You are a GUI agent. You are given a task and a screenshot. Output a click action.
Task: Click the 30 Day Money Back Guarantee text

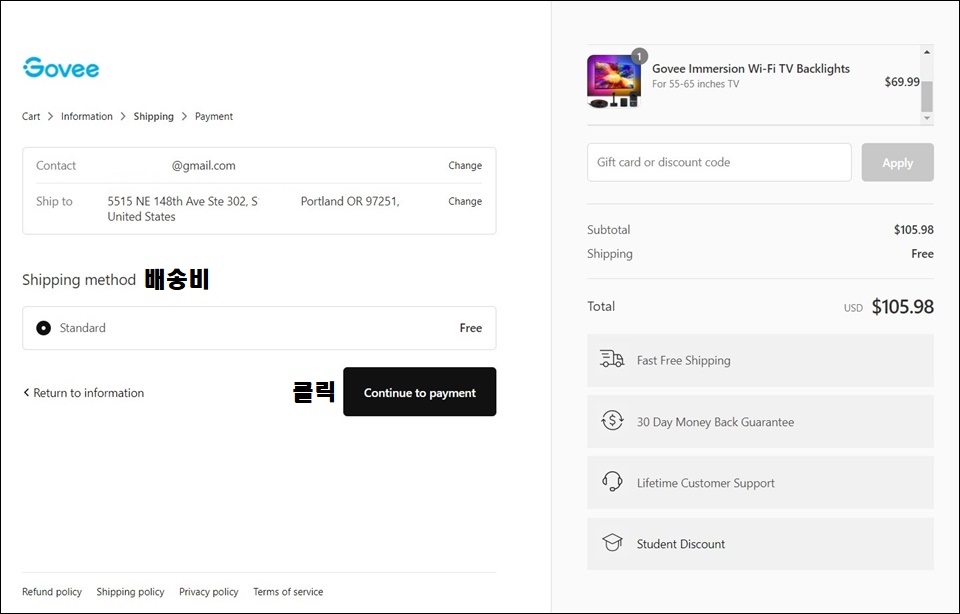[x=715, y=422]
